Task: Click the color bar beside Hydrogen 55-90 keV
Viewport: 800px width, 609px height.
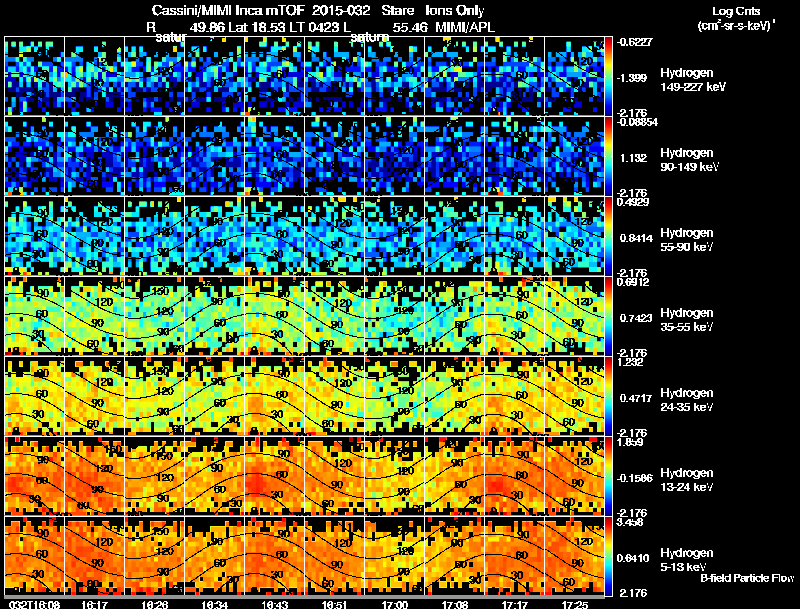Action: pos(608,236)
